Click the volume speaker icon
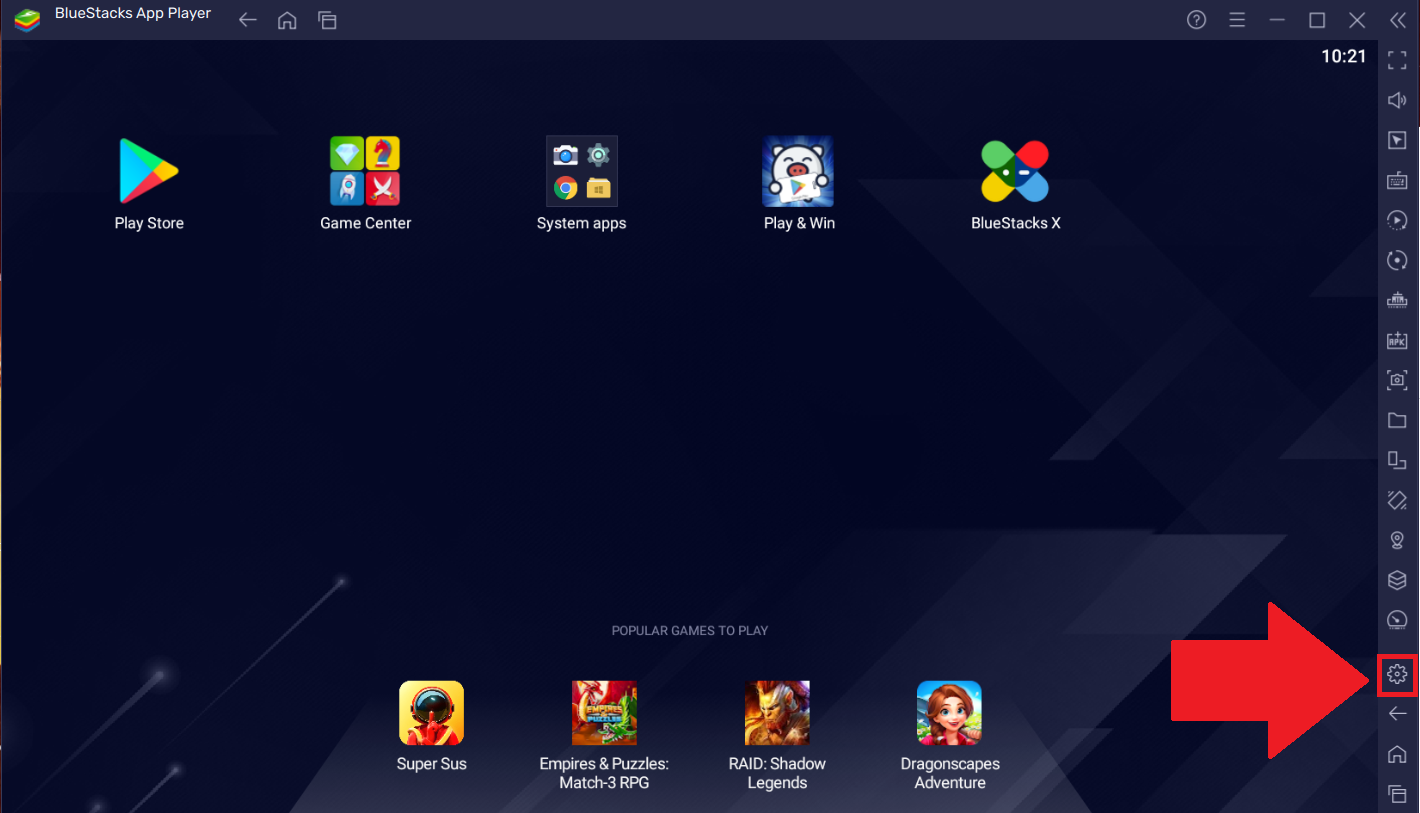The height and width of the screenshot is (813, 1420). coord(1397,100)
